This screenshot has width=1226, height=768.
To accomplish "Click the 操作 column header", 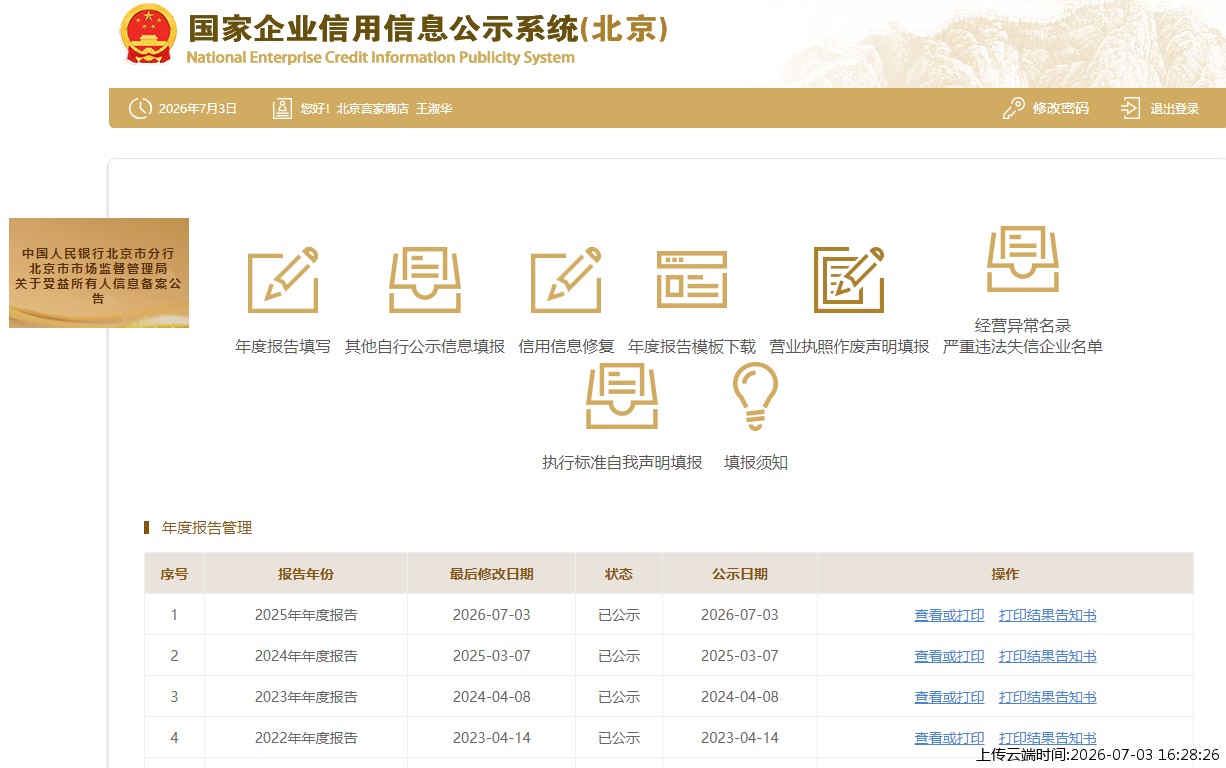I will pyautogui.click(x=1005, y=574).
